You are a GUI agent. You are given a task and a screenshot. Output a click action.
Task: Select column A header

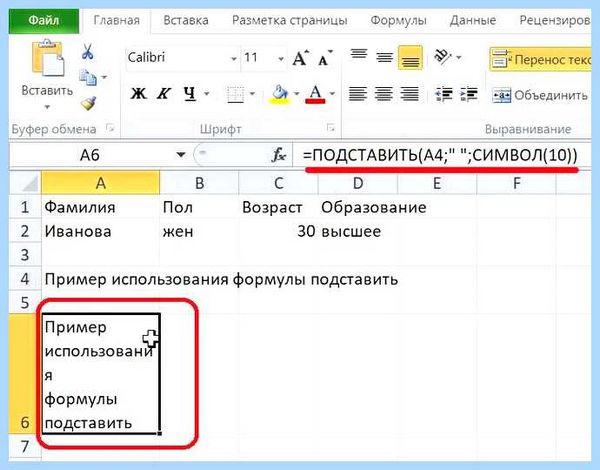101,183
